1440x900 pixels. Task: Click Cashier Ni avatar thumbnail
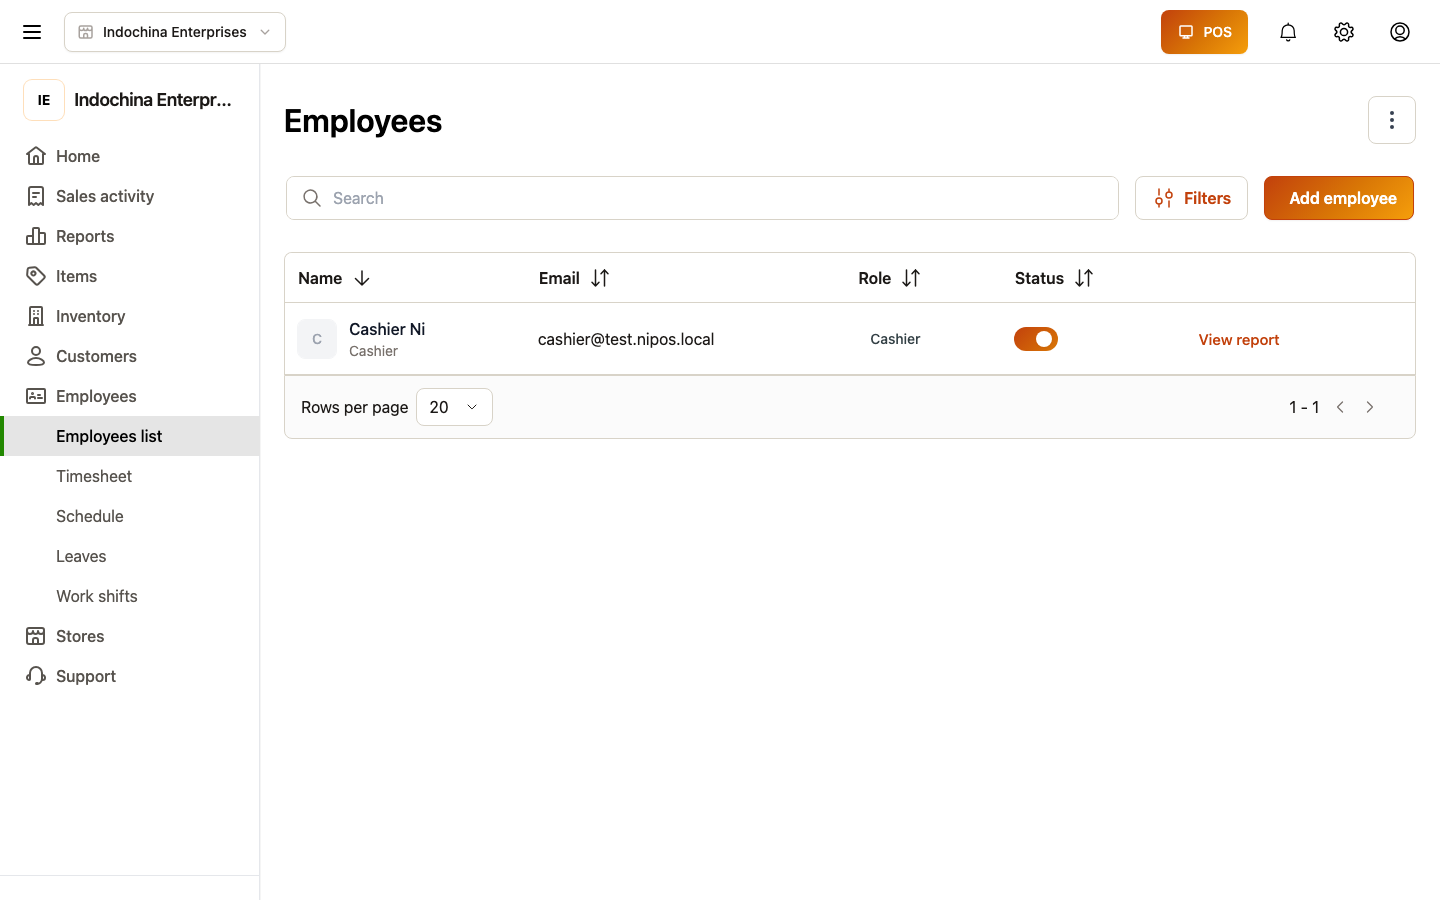click(x=317, y=339)
